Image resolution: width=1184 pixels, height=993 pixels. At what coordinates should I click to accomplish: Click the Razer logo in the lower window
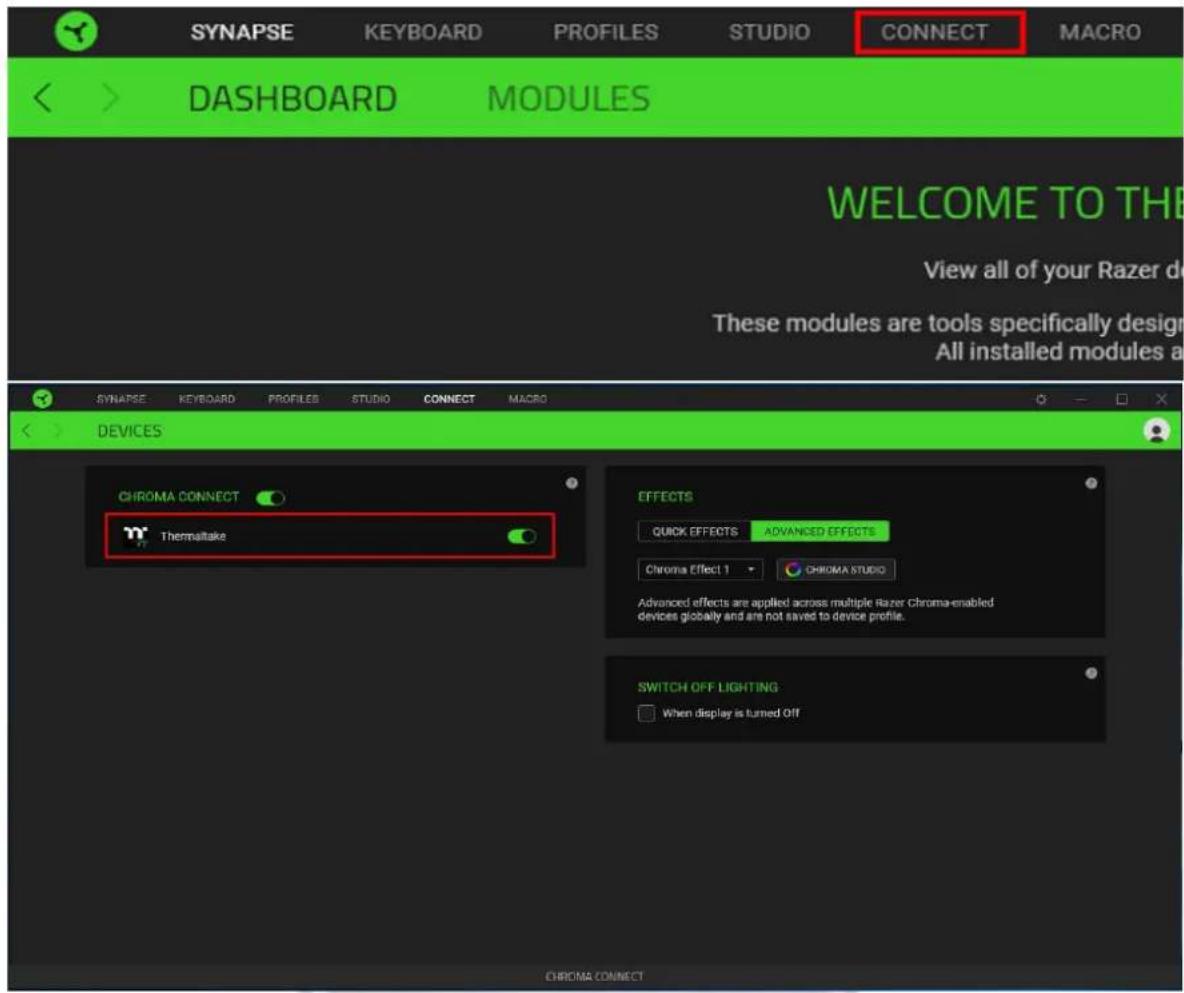[x=43, y=399]
